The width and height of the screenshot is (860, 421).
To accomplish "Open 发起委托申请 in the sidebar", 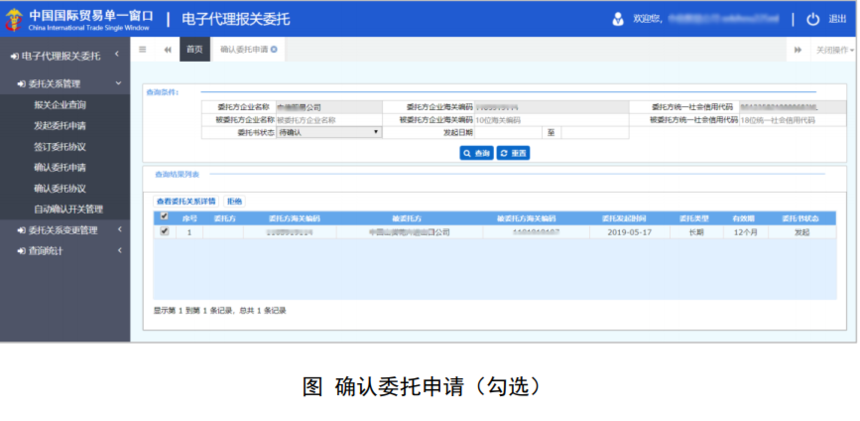I will pos(59,126).
